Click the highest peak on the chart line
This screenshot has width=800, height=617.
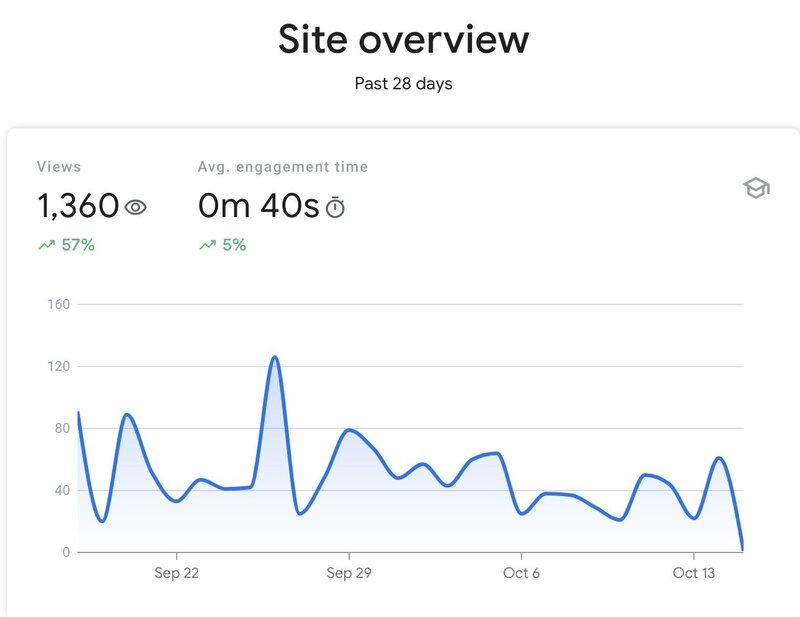pyautogui.click(x=274, y=357)
